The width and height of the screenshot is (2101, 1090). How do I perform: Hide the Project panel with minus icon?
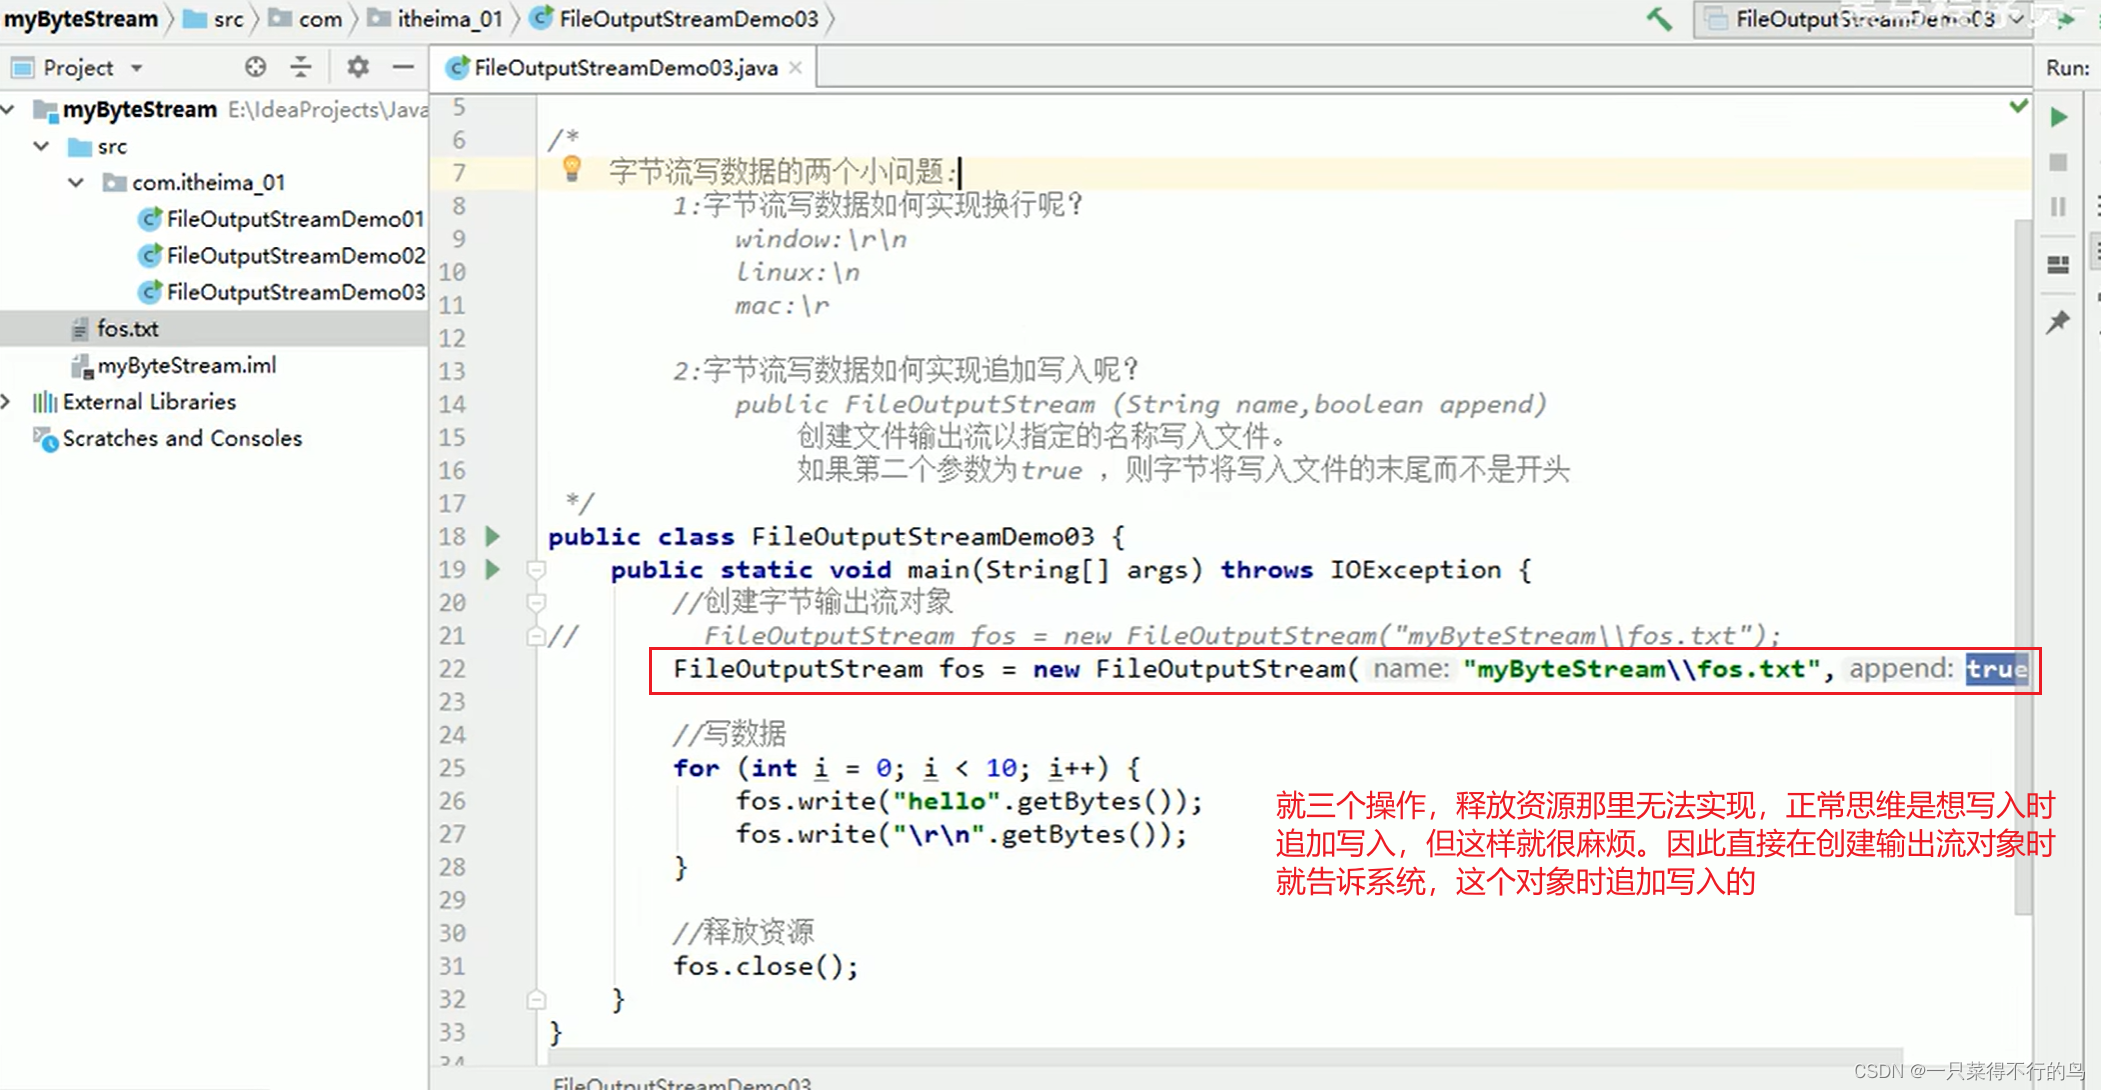coord(403,67)
